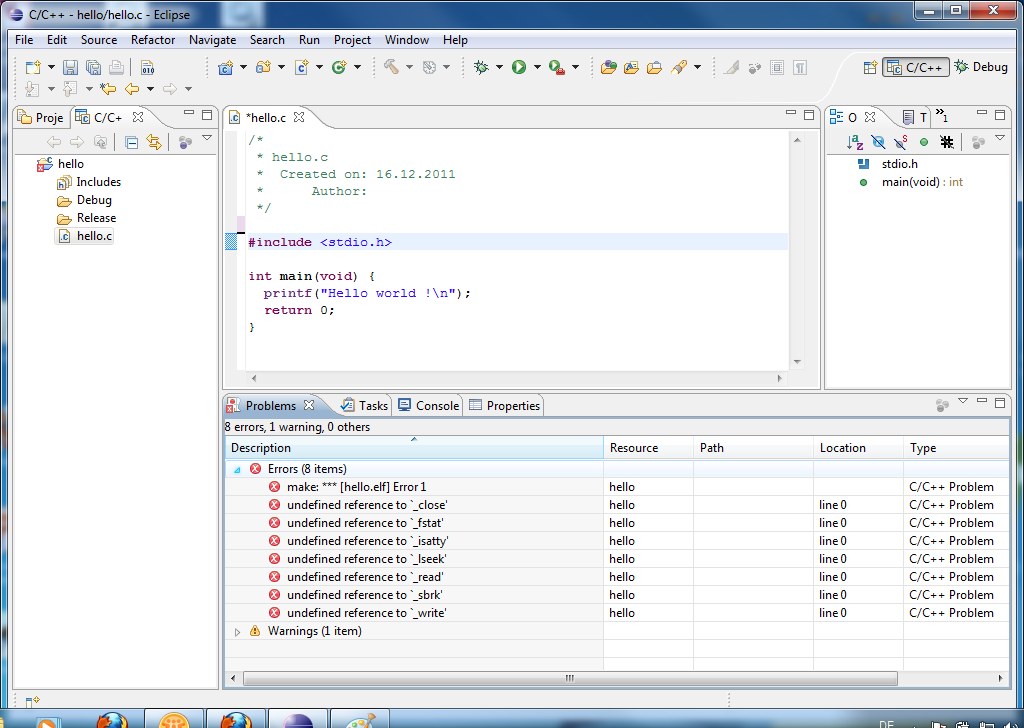
Task: Click Collapse All in project explorer
Action: [x=132, y=143]
